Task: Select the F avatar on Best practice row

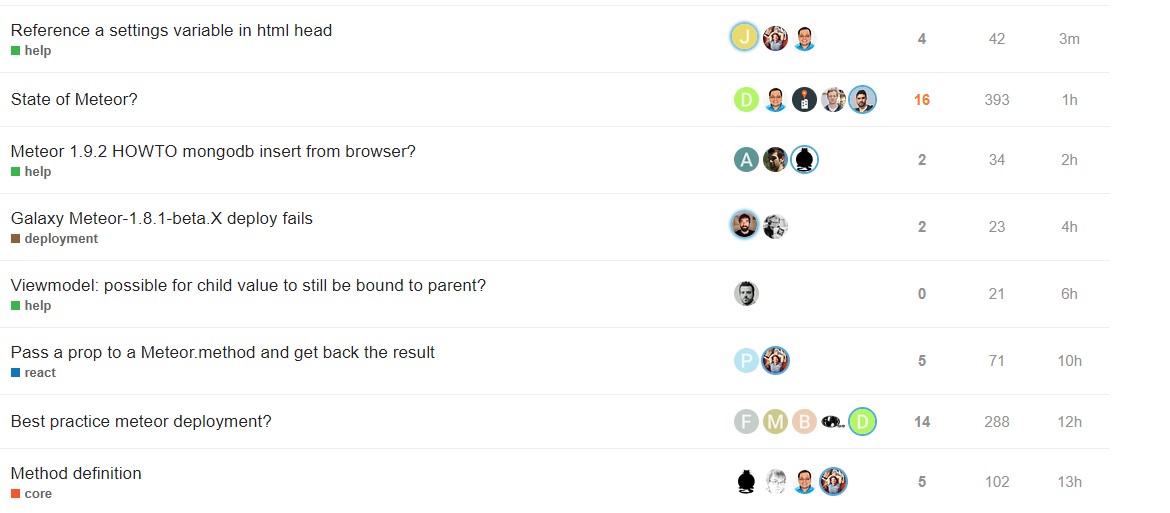Action: click(x=746, y=422)
